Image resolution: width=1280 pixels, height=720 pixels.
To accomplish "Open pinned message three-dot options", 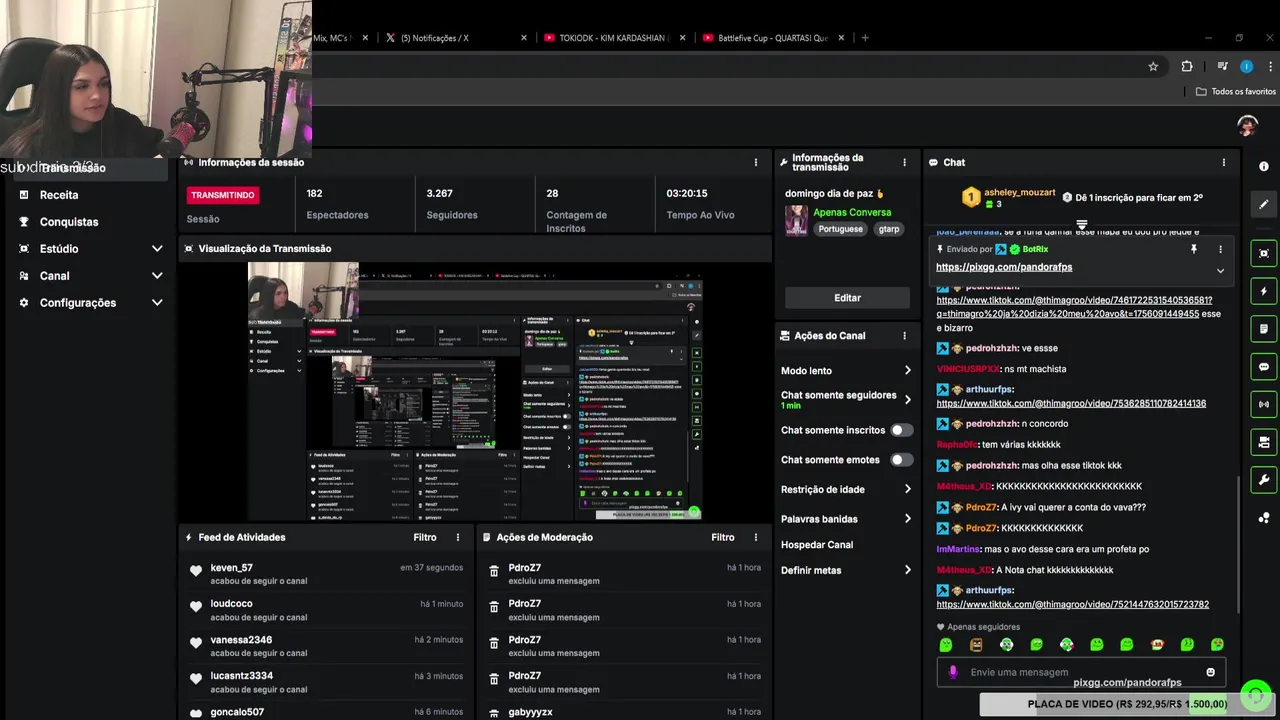I will (1220, 249).
